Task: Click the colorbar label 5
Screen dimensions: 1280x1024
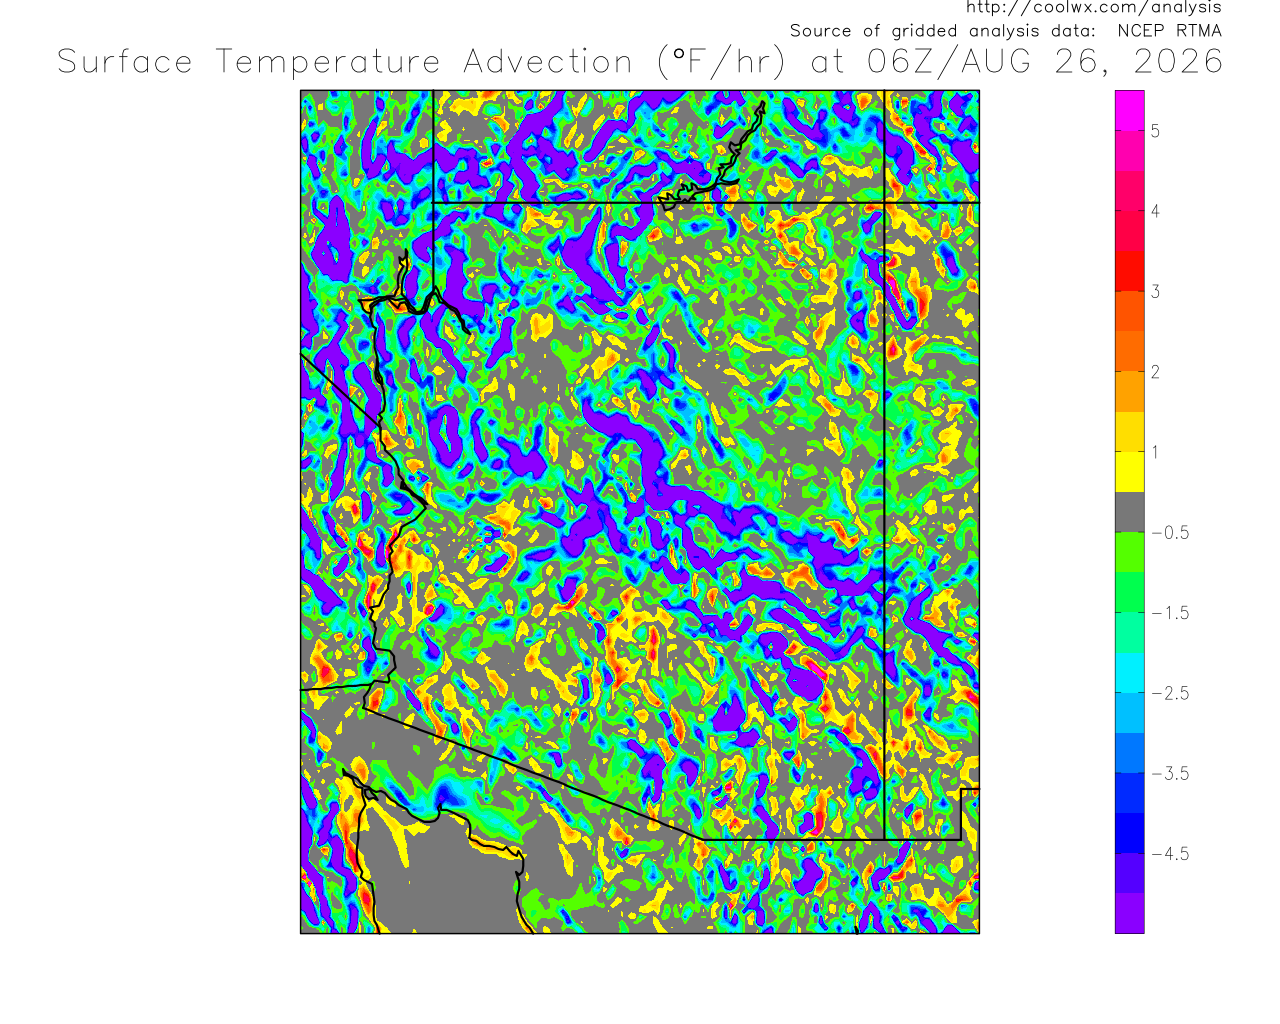Action: [1155, 131]
